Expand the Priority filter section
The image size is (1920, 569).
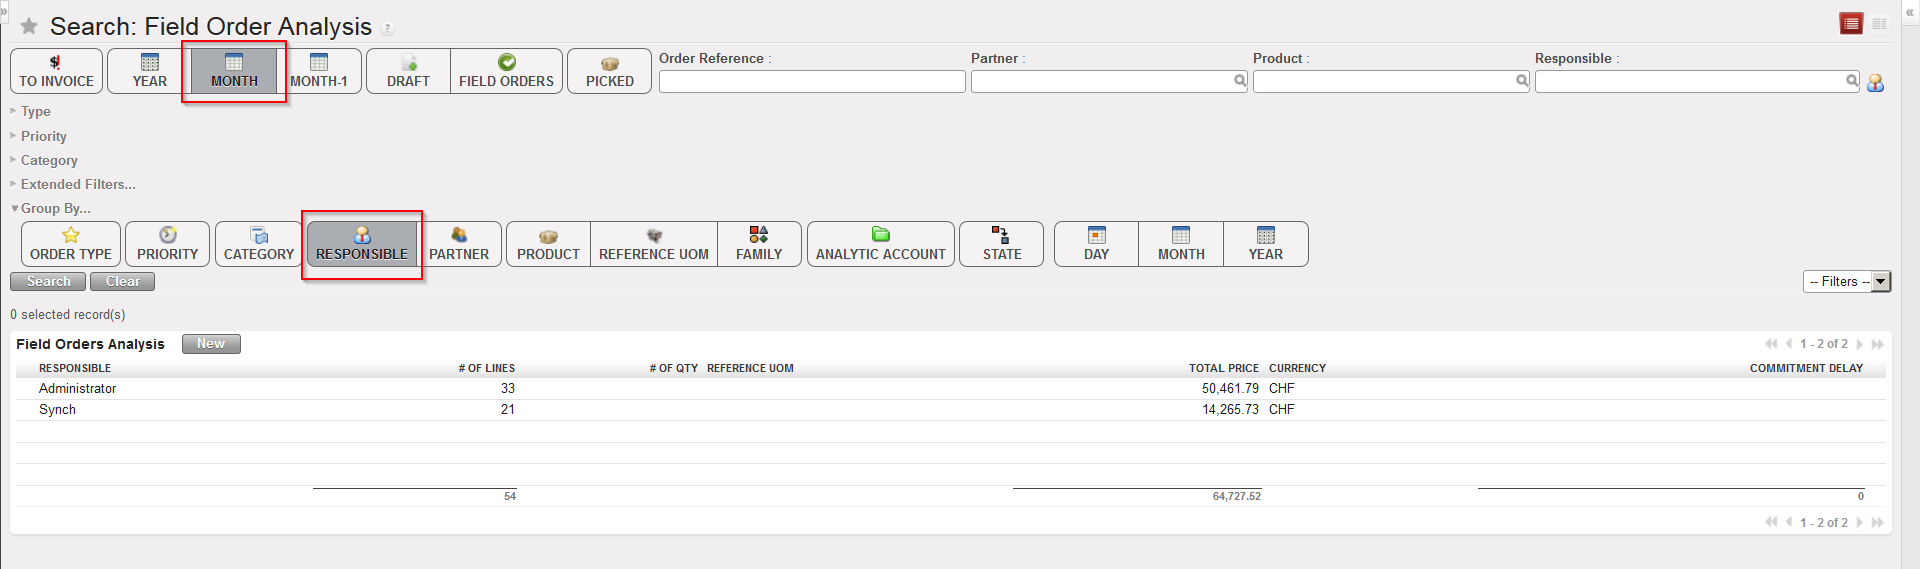pyautogui.click(x=38, y=136)
